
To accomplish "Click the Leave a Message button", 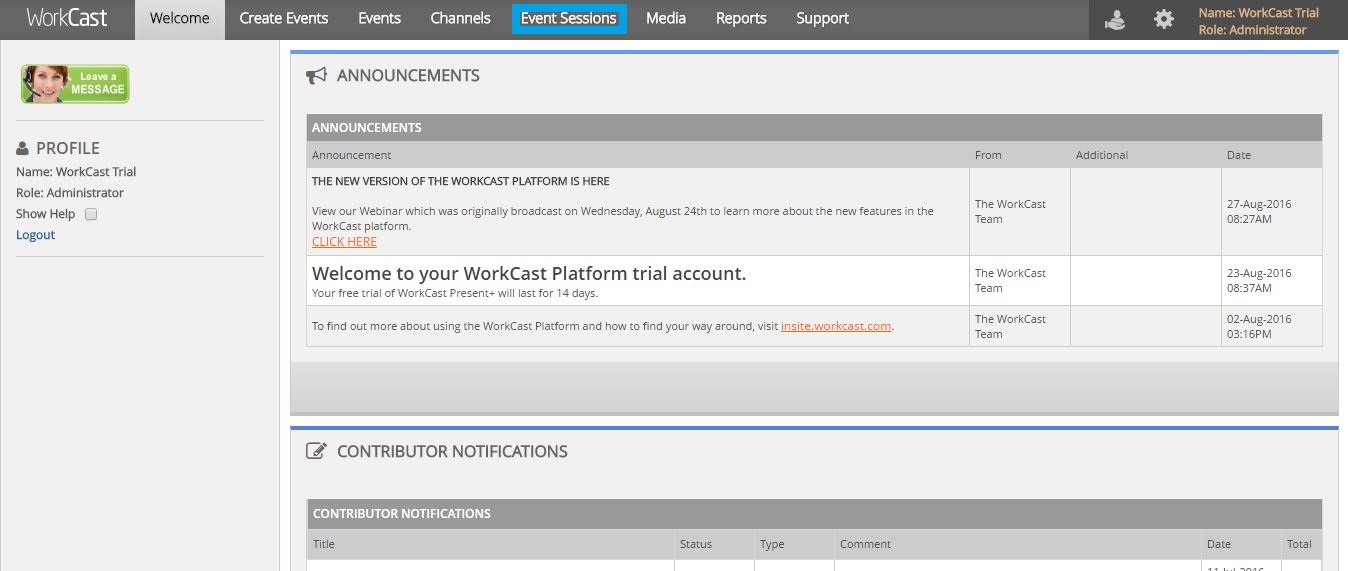I will coord(75,84).
